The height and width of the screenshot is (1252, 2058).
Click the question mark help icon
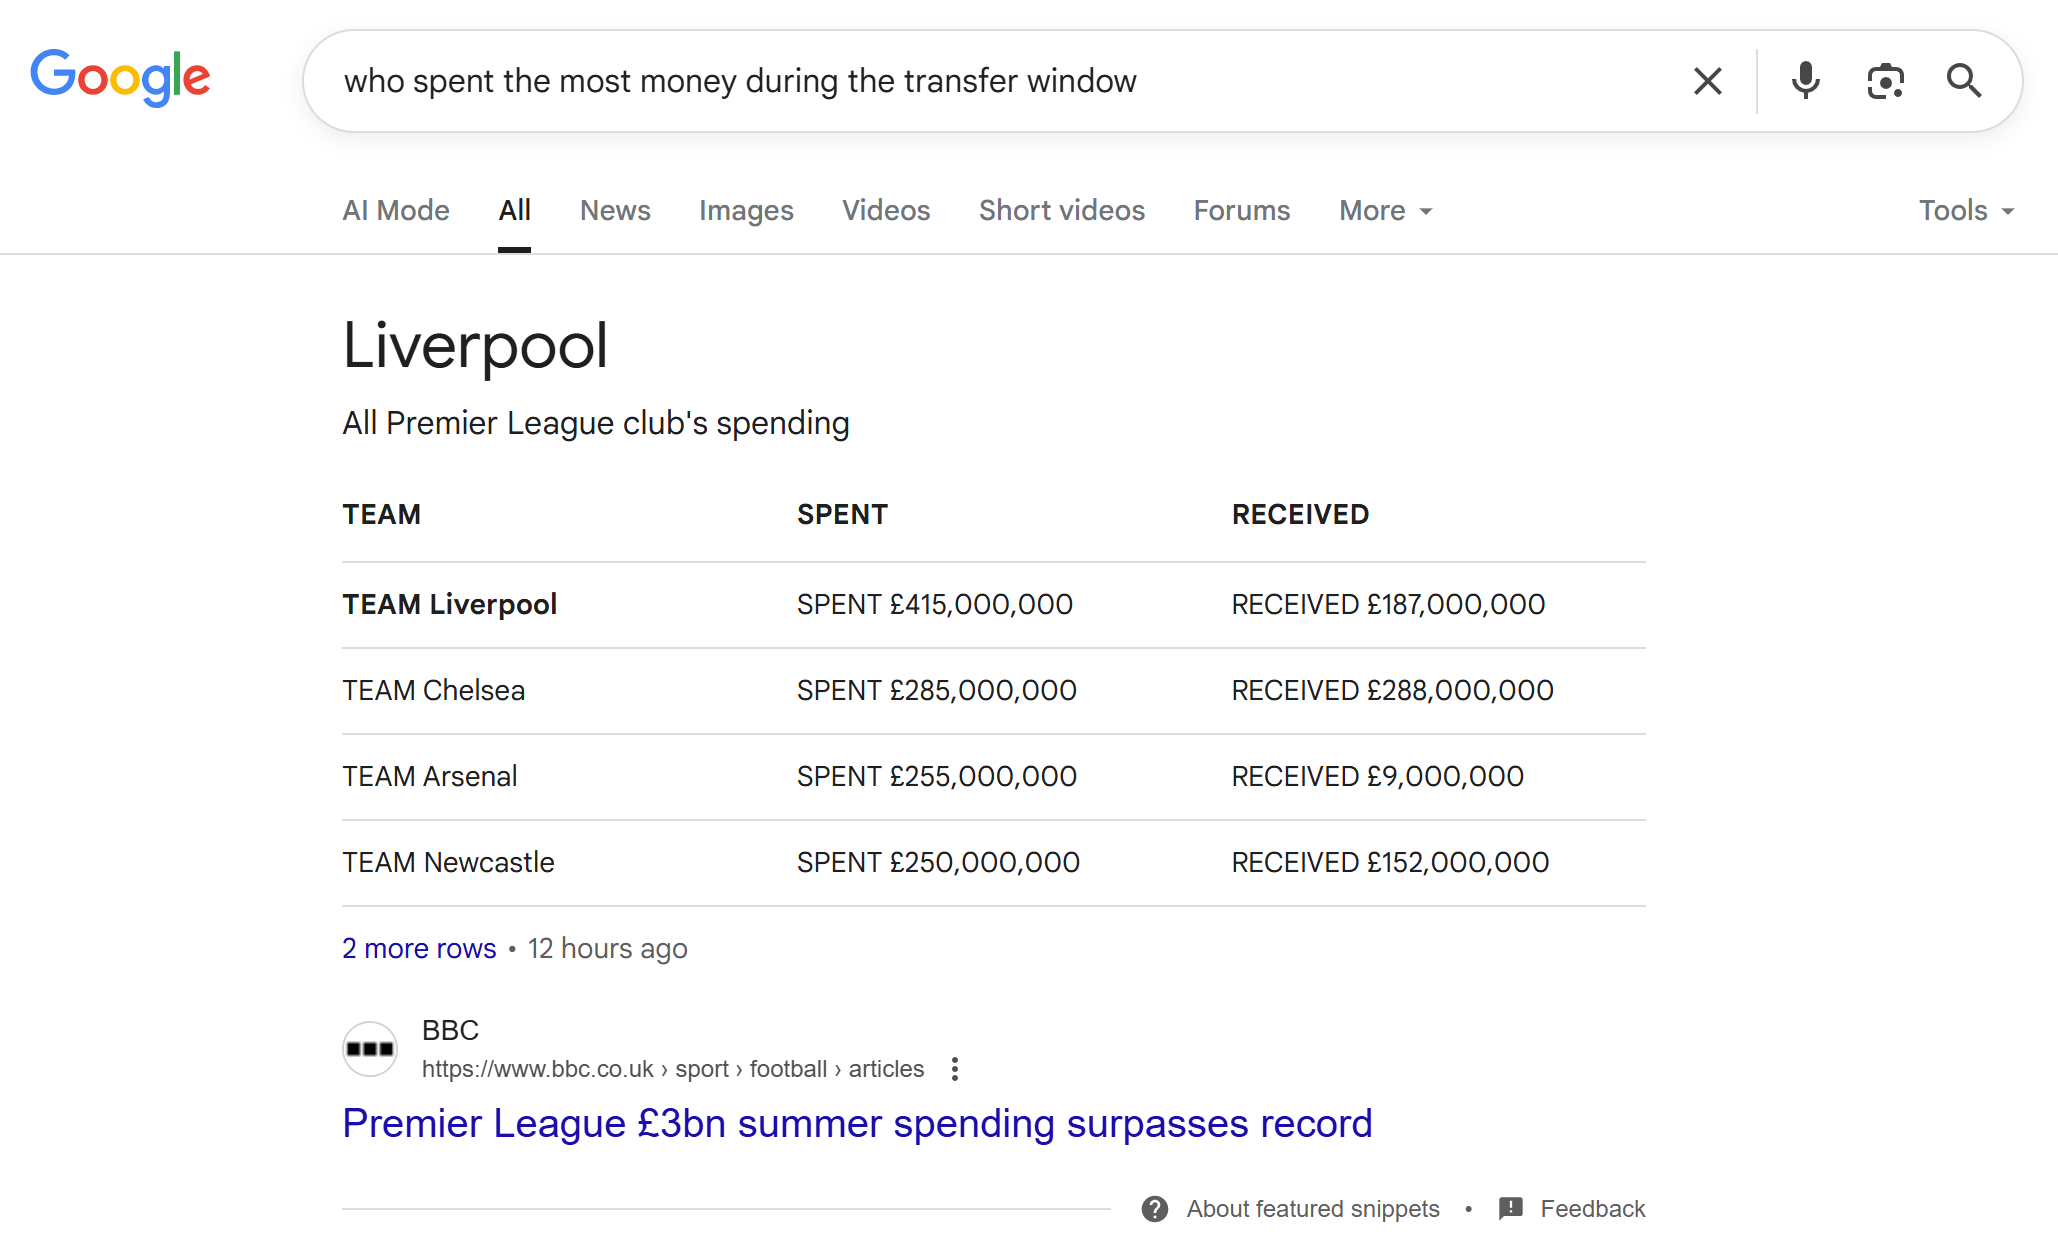click(x=1153, y=1209)
